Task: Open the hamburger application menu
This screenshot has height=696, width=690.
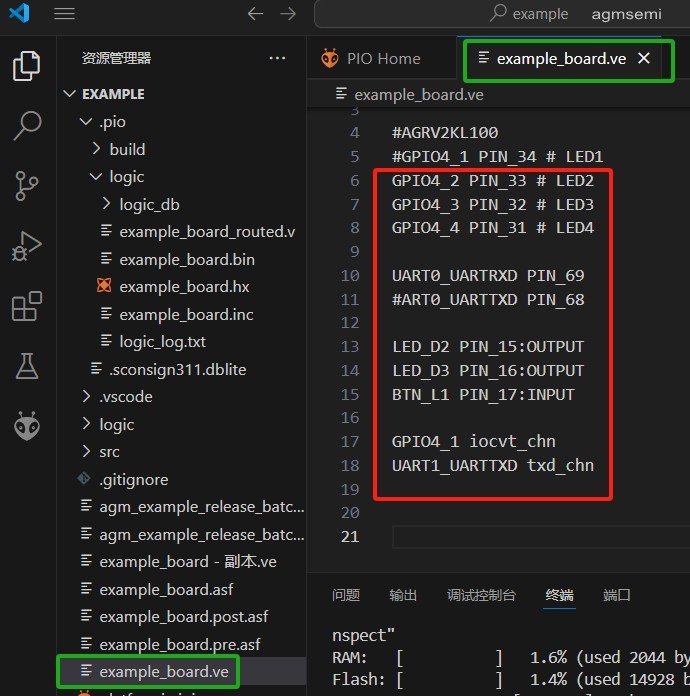Action: pyautogui.click(x=64, y=14)
